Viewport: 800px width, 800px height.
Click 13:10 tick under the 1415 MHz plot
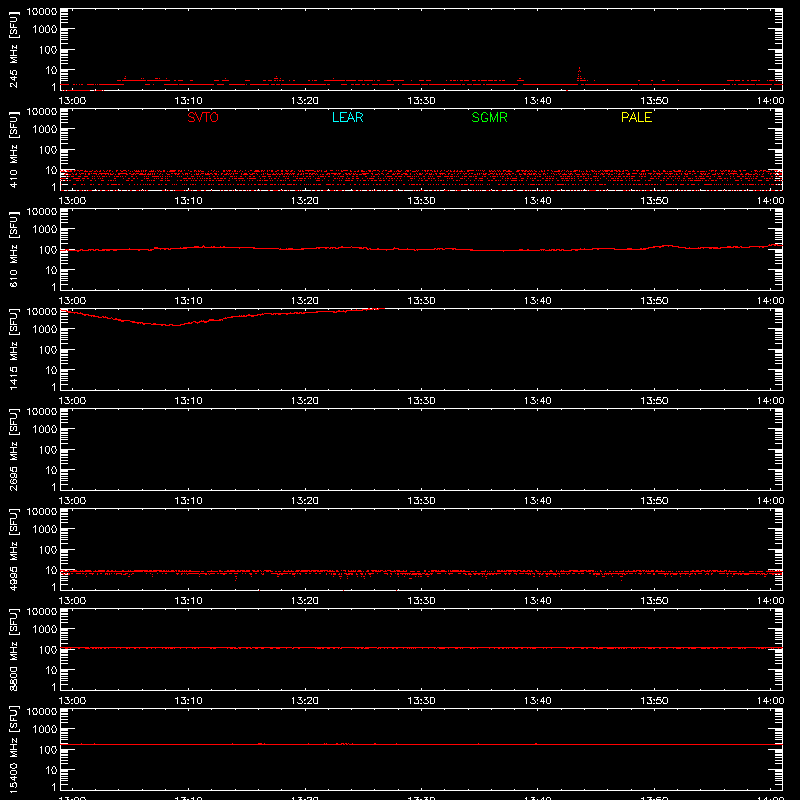coord(188,401)
